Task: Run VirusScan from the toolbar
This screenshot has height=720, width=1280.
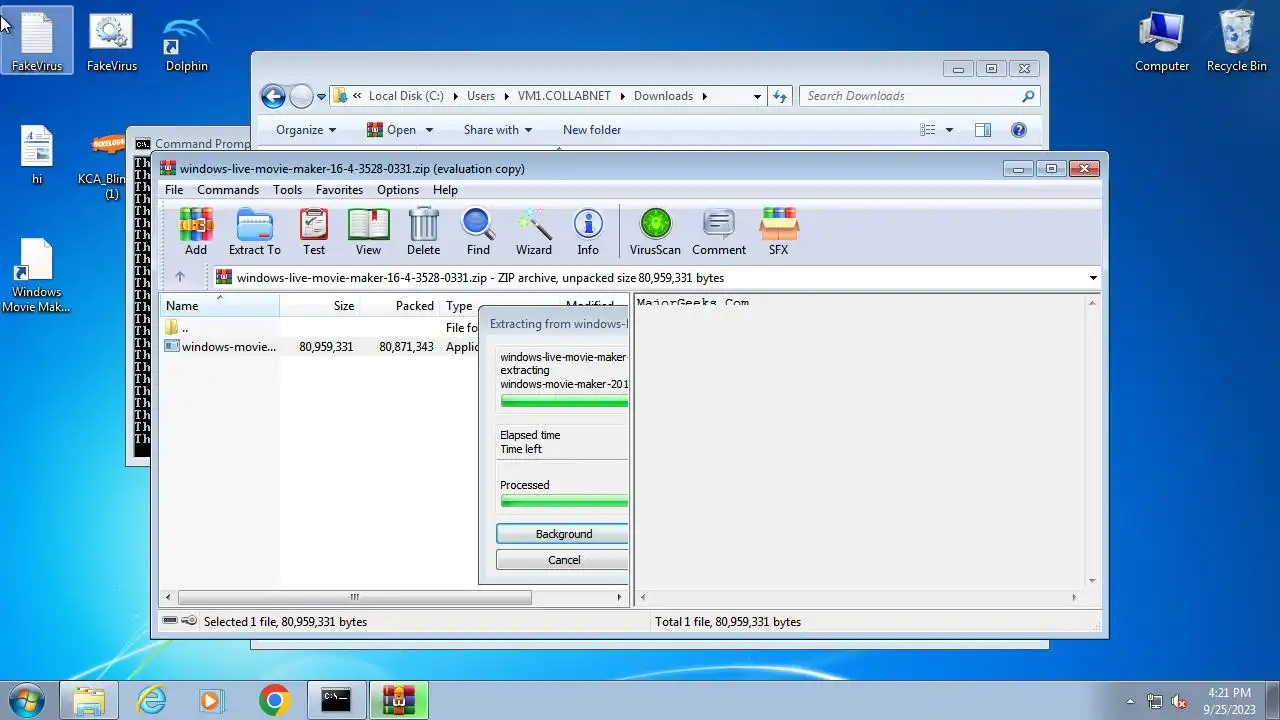Action: (655, 232)
